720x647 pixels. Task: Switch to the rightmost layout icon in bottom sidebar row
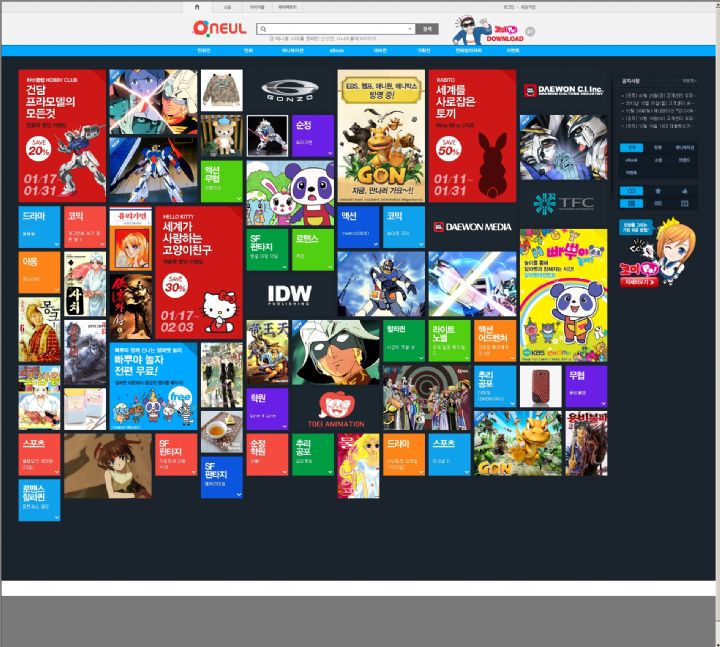(684, 203)
